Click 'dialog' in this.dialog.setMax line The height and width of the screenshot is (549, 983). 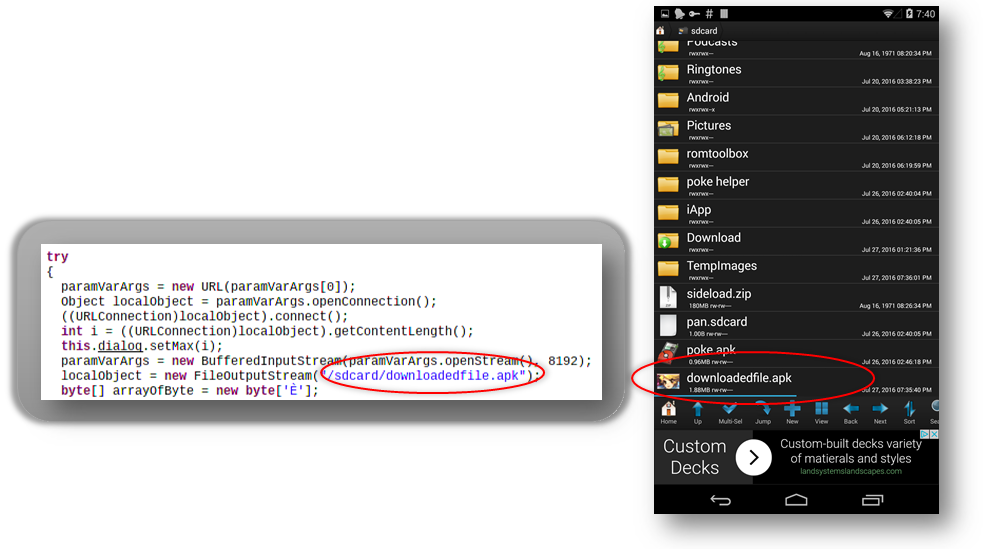click(120, 346)
